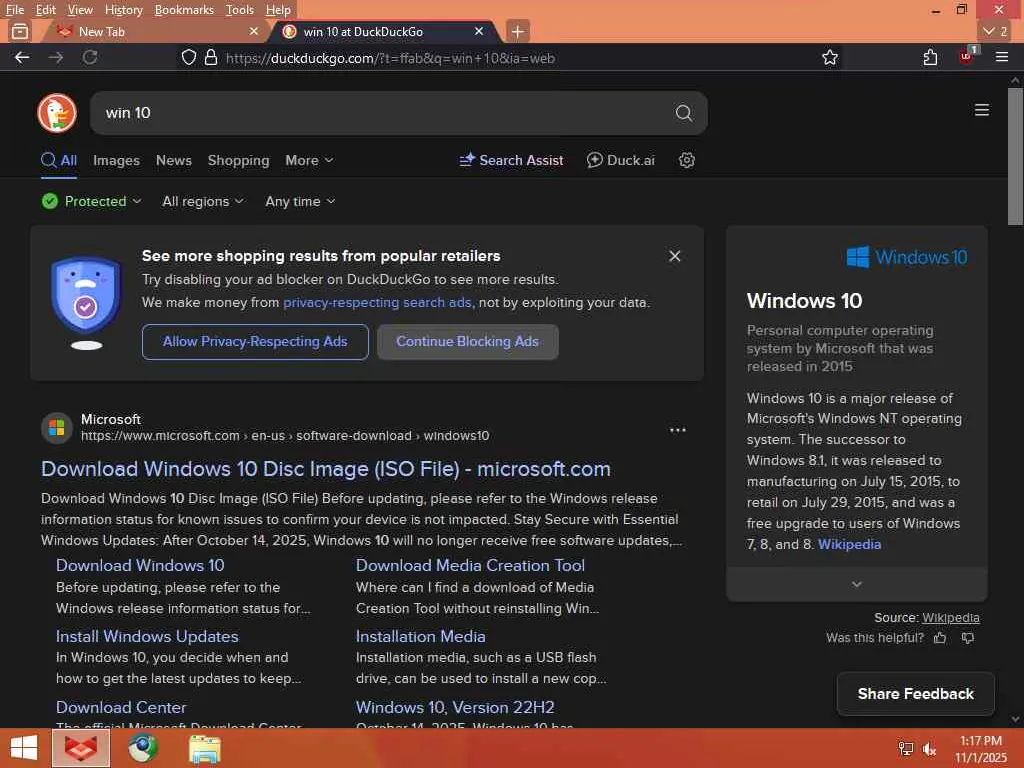Open a new tab with plus button

517,31
